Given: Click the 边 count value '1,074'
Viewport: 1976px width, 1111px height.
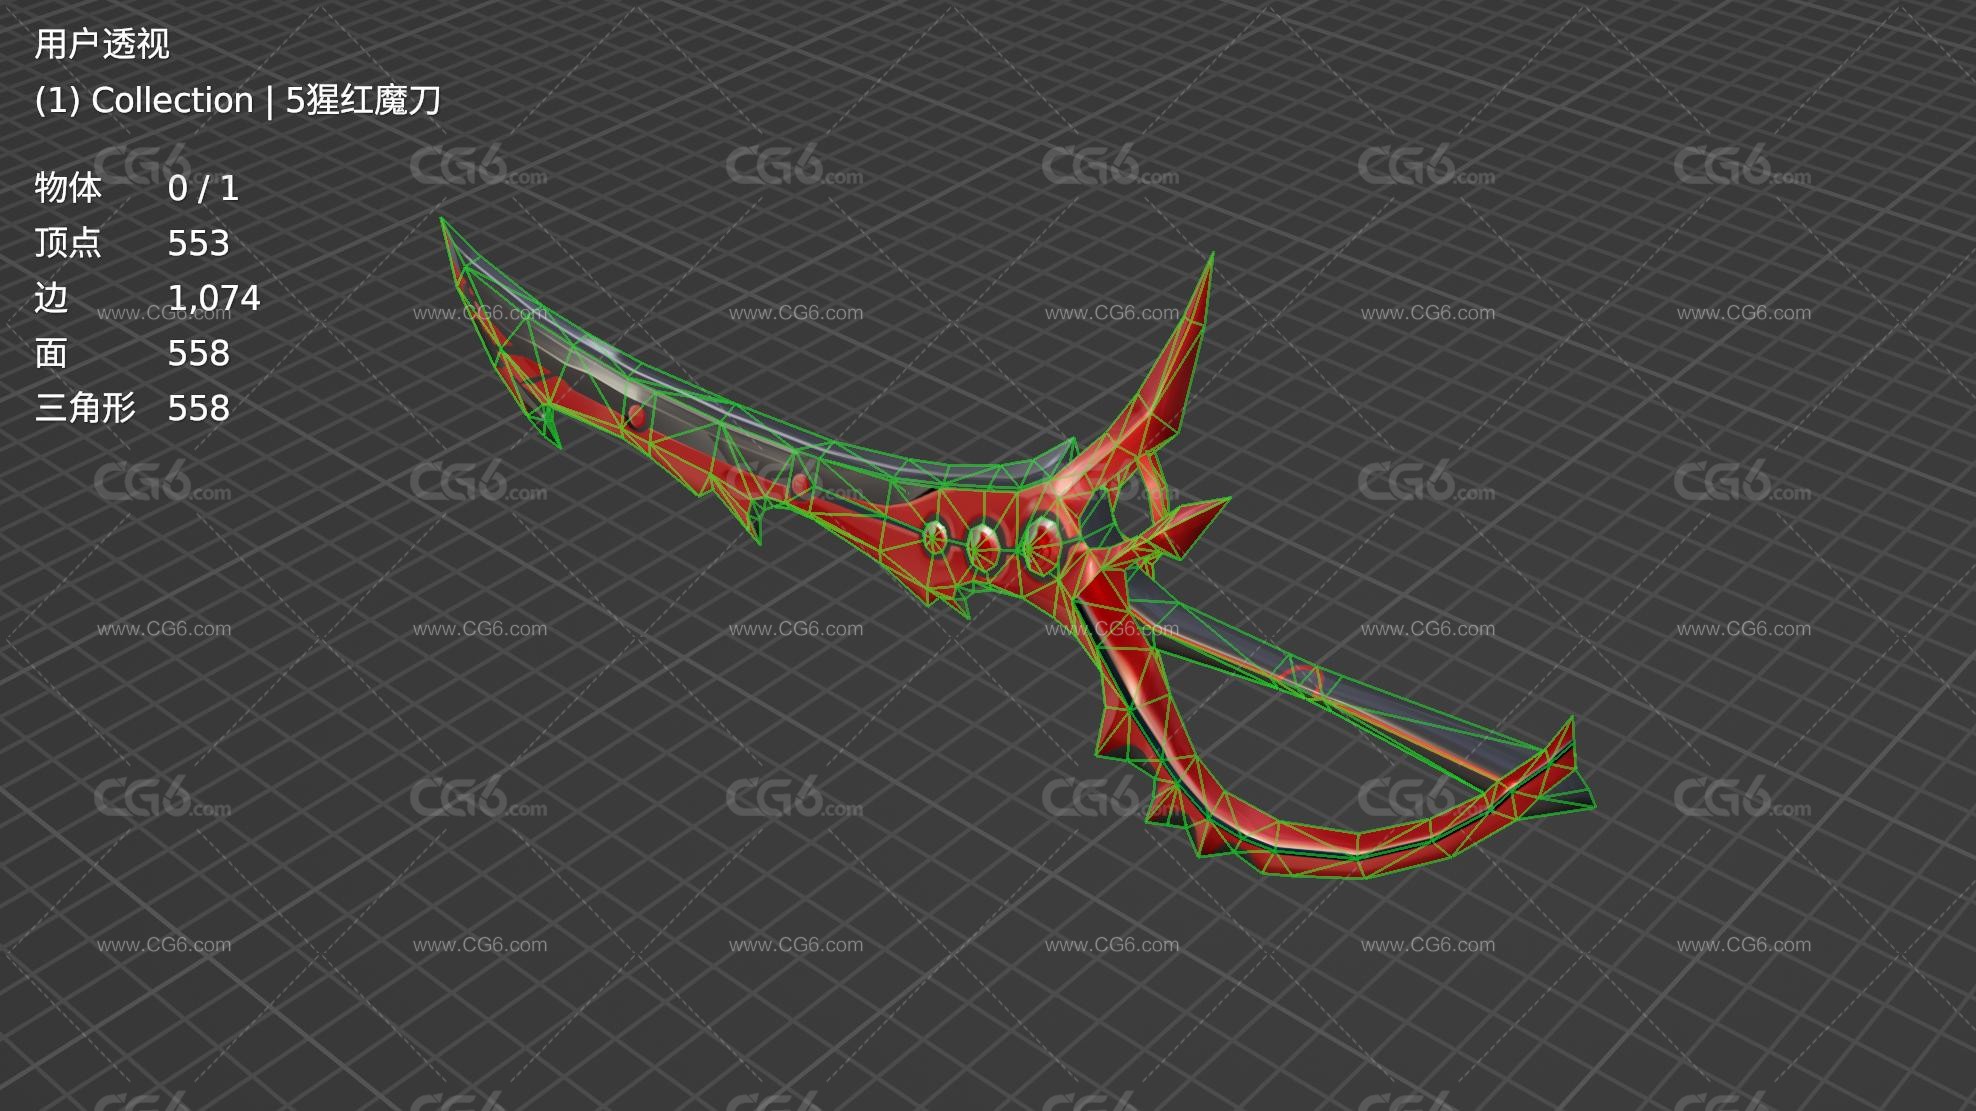Looking at the screenshot, I should coord(214,298).
